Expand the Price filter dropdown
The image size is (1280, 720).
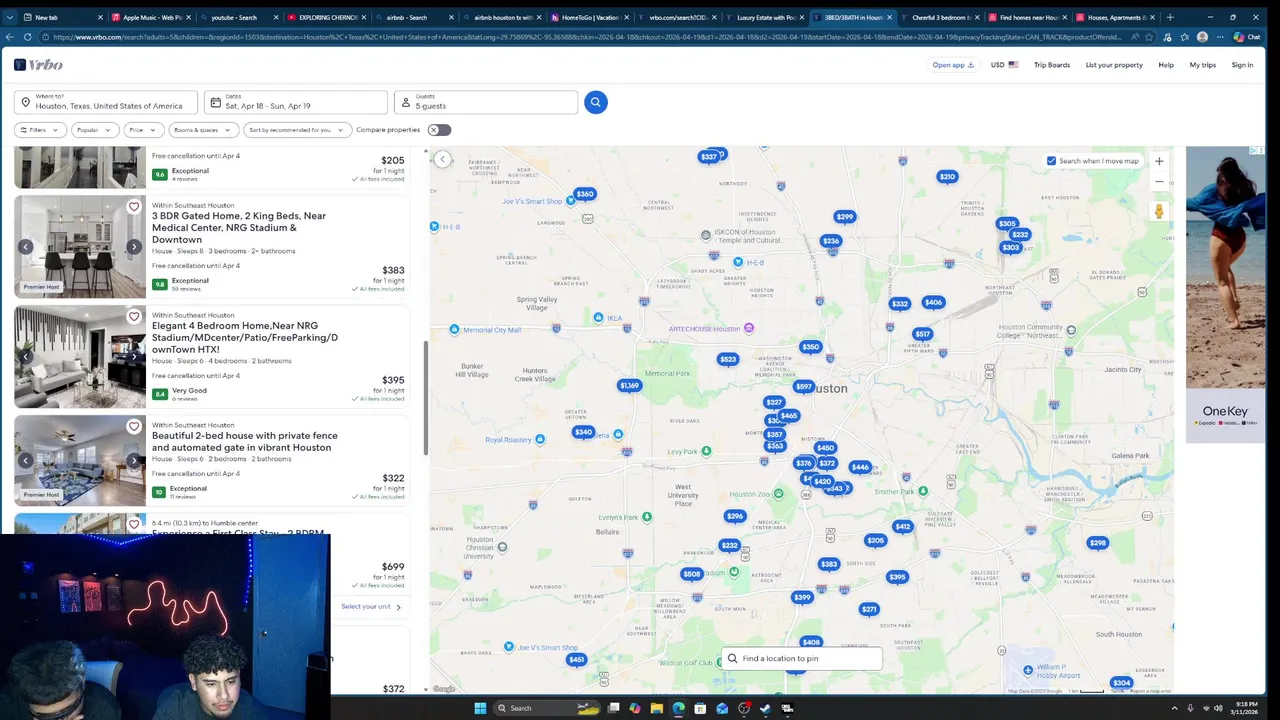pyautogui.click(x=143, y=130)
